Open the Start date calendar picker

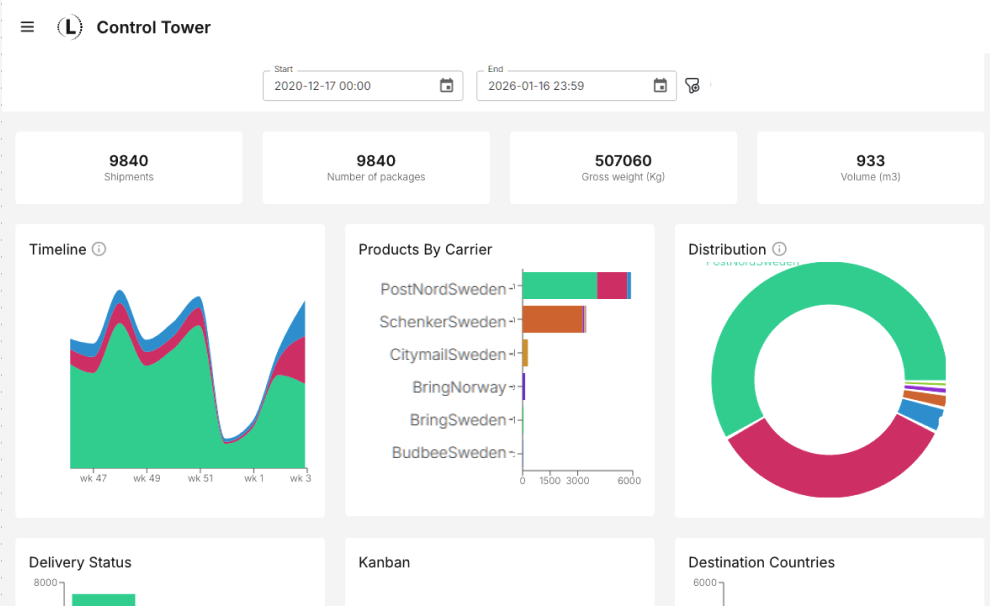pos(446,86)
